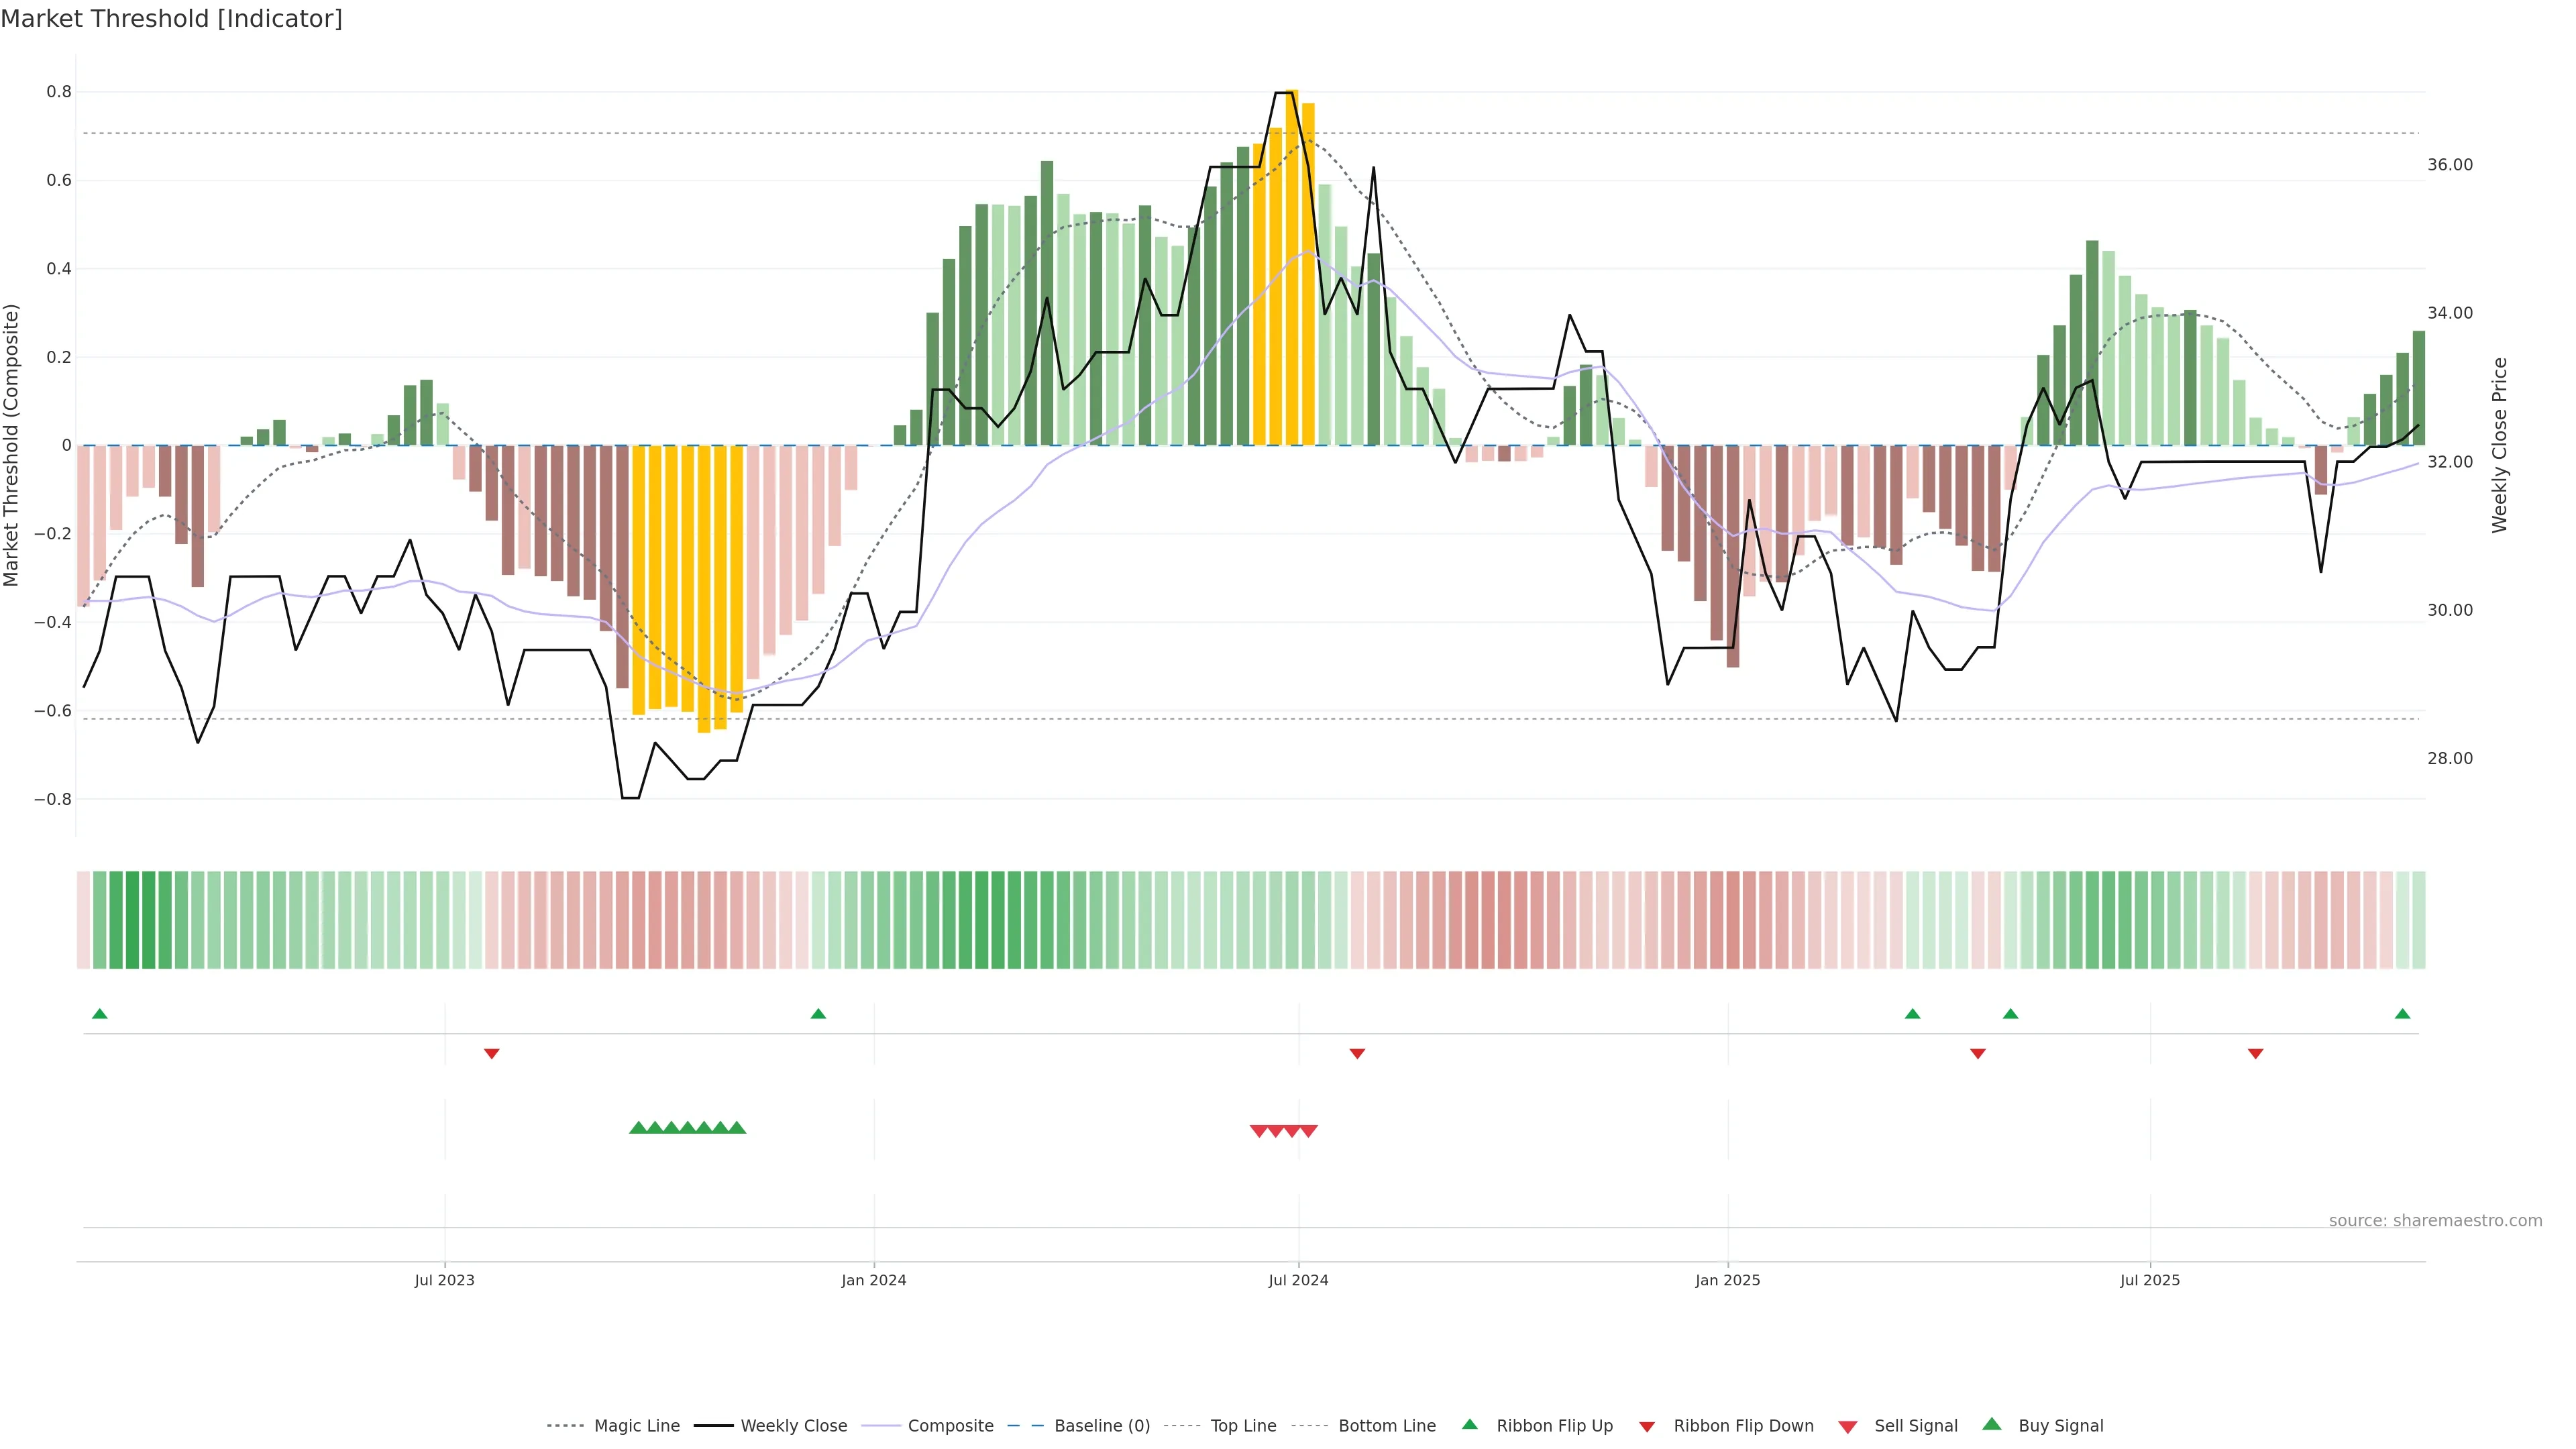Toggle the Composite legend entry
Screen dimensions: 2576x1449
(x=950, y=1426)
